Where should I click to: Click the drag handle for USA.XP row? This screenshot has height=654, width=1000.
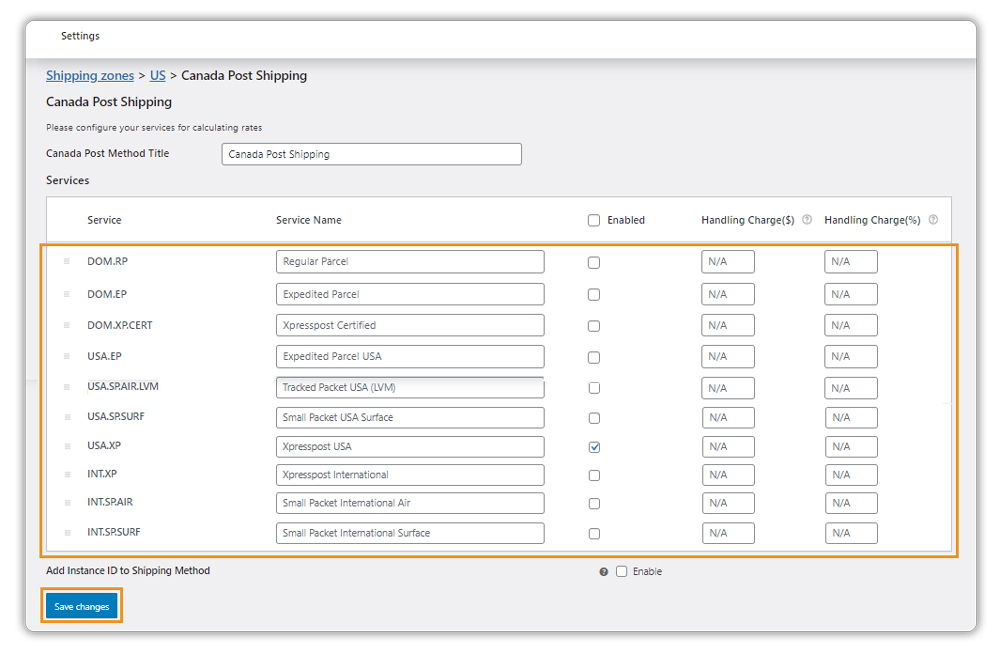point(67,446)
